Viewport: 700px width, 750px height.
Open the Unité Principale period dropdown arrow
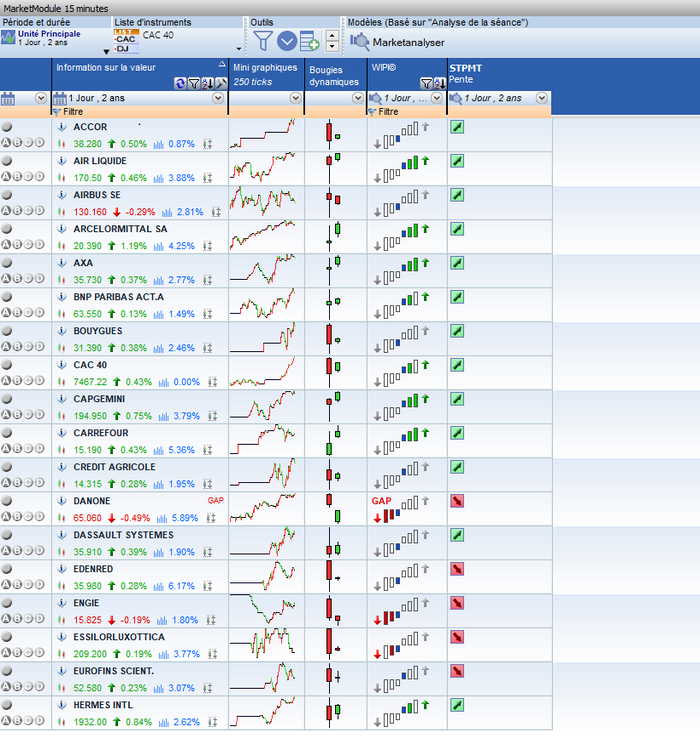(x=106, y=52)
